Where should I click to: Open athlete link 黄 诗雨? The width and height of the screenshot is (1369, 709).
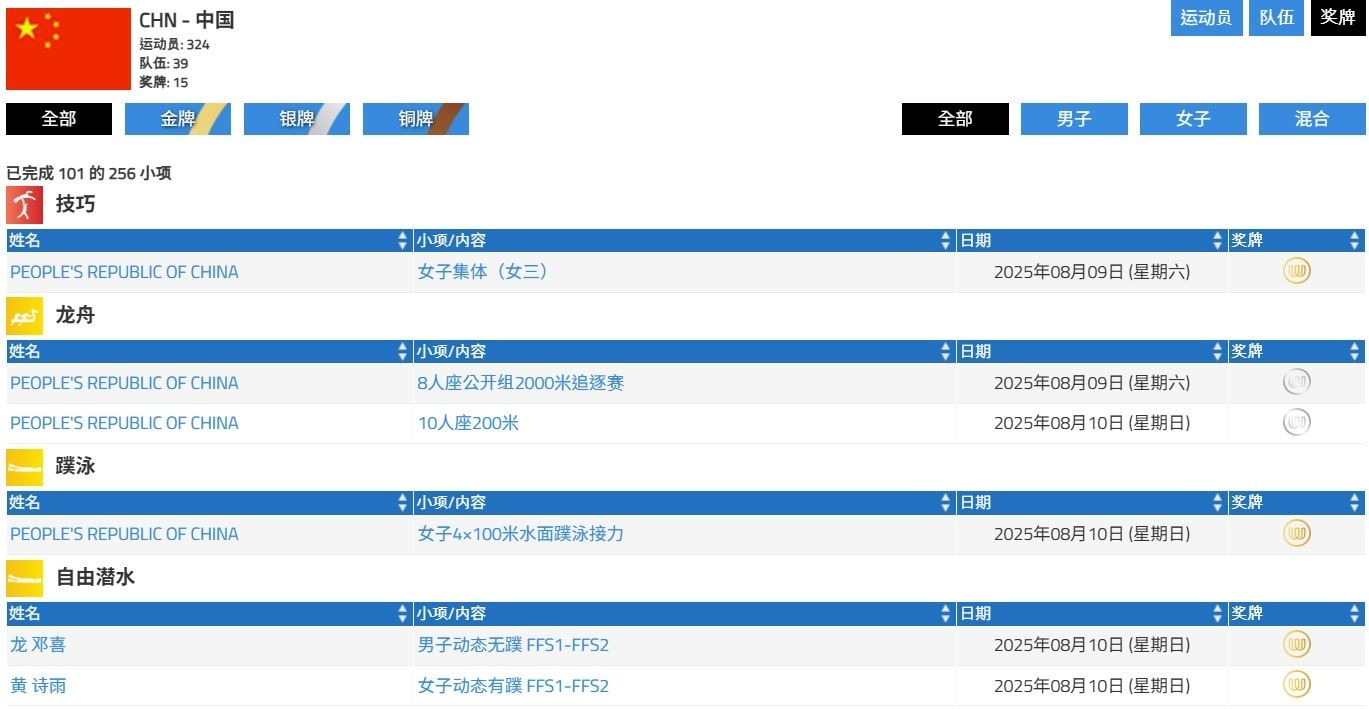(38, 686)
